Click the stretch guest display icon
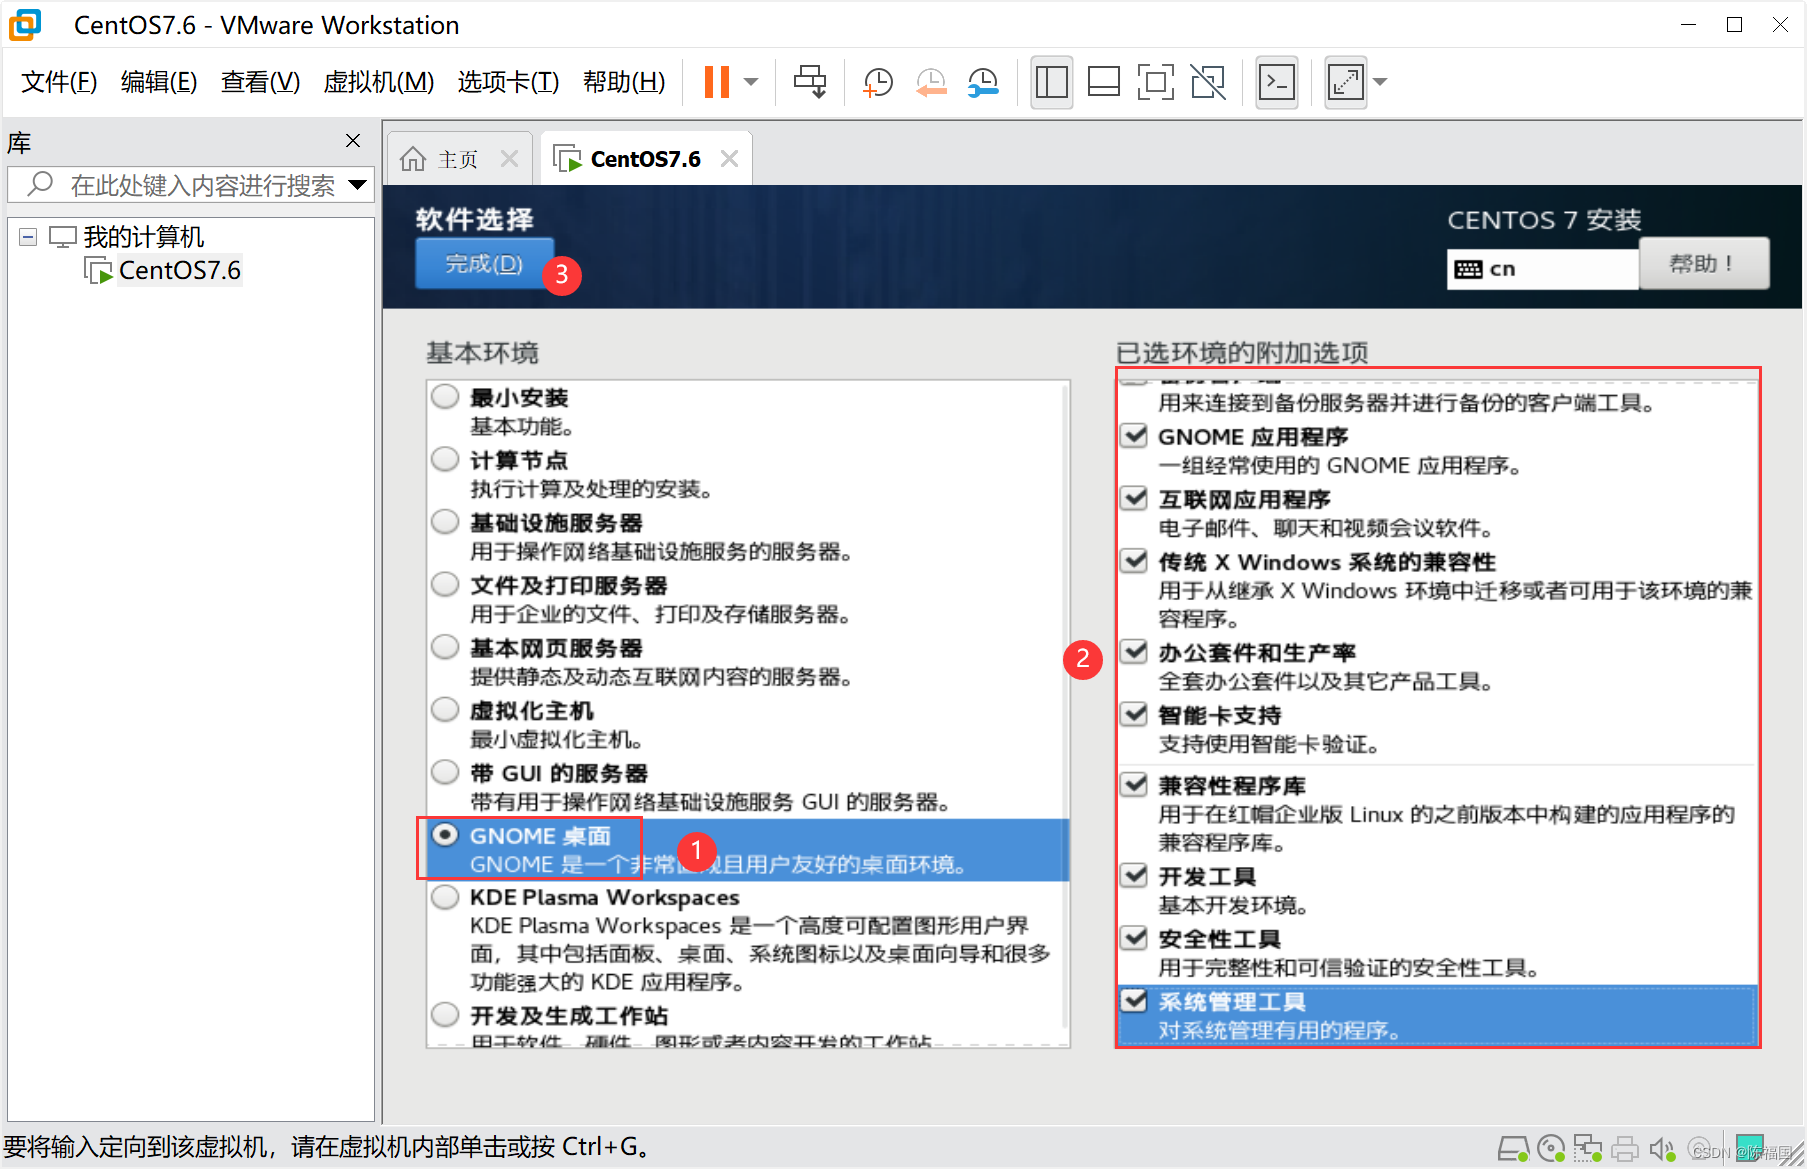 pos(1346,82)
